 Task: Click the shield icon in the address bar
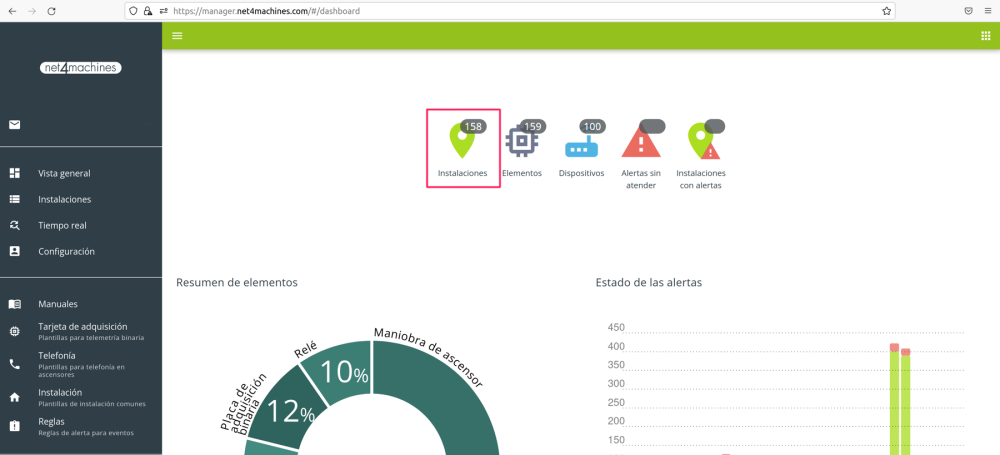(x=133, y=11)
